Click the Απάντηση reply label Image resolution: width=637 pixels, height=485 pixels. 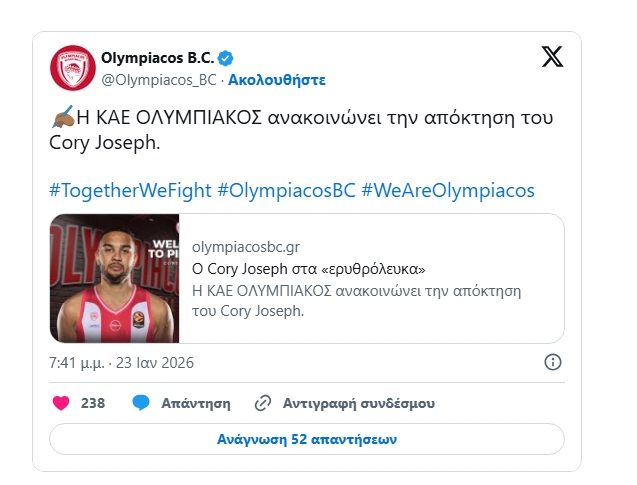pos(196,404)
